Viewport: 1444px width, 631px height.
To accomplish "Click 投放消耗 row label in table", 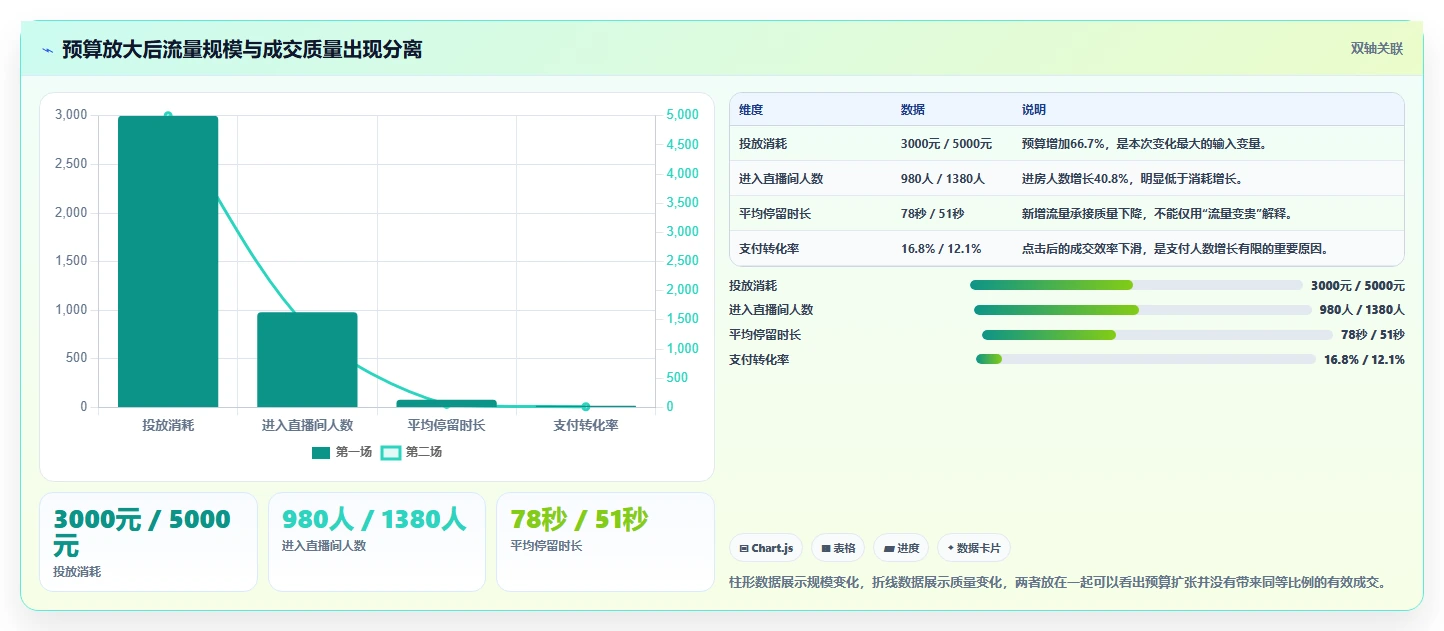I will [x=763, y=144].
